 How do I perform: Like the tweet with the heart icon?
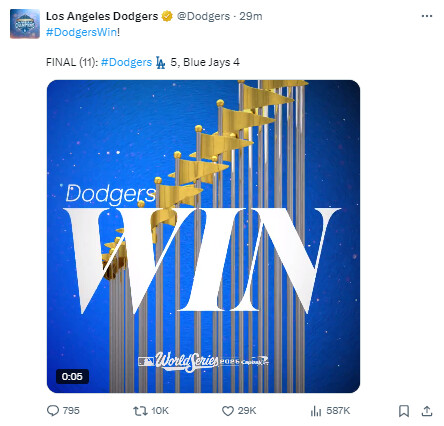click(x=228, y=411)
